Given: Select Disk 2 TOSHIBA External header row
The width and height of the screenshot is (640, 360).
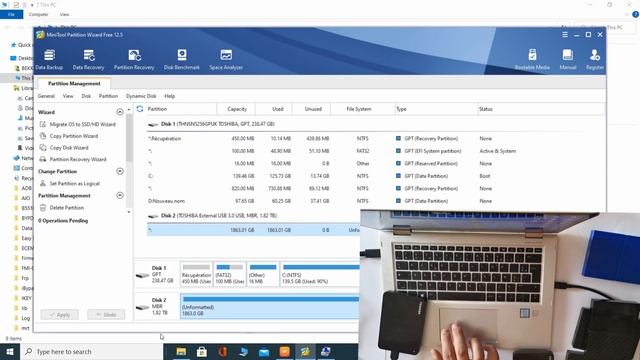Looking at the screenshot, I should [x=253, y=216].
